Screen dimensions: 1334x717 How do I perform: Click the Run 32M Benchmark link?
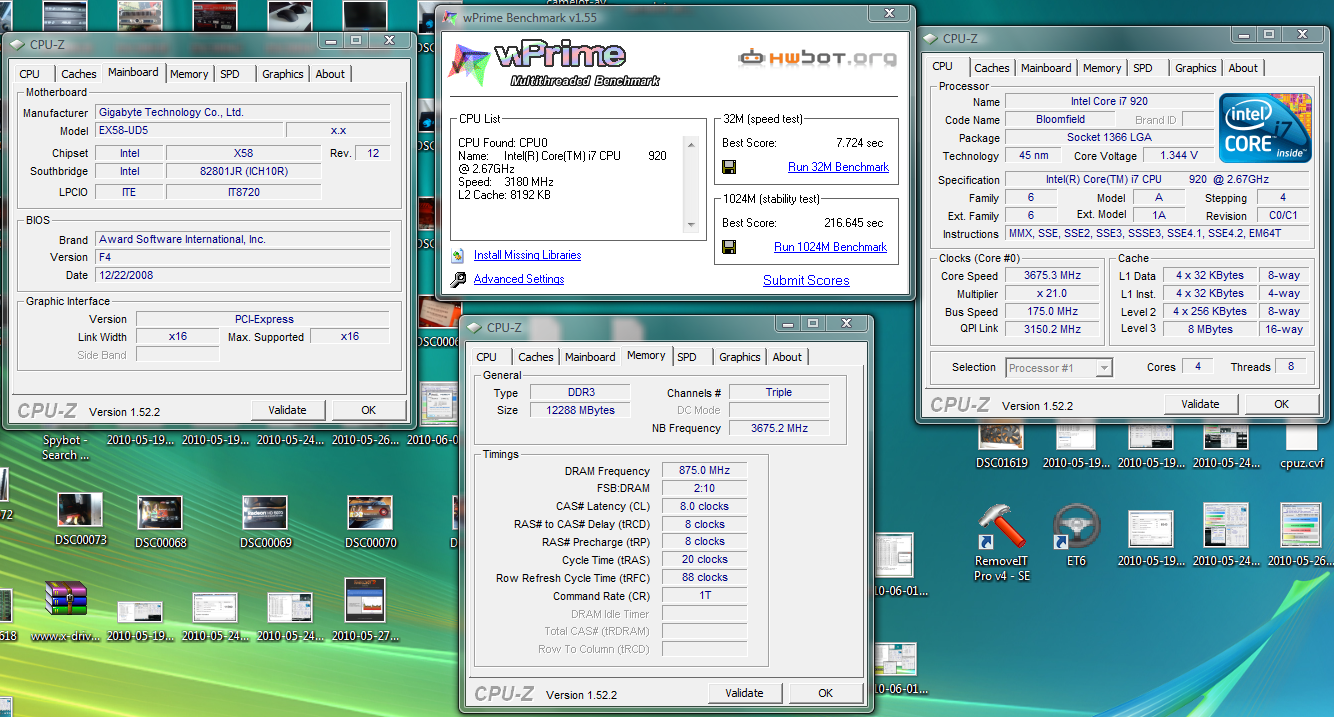(838, 167)
